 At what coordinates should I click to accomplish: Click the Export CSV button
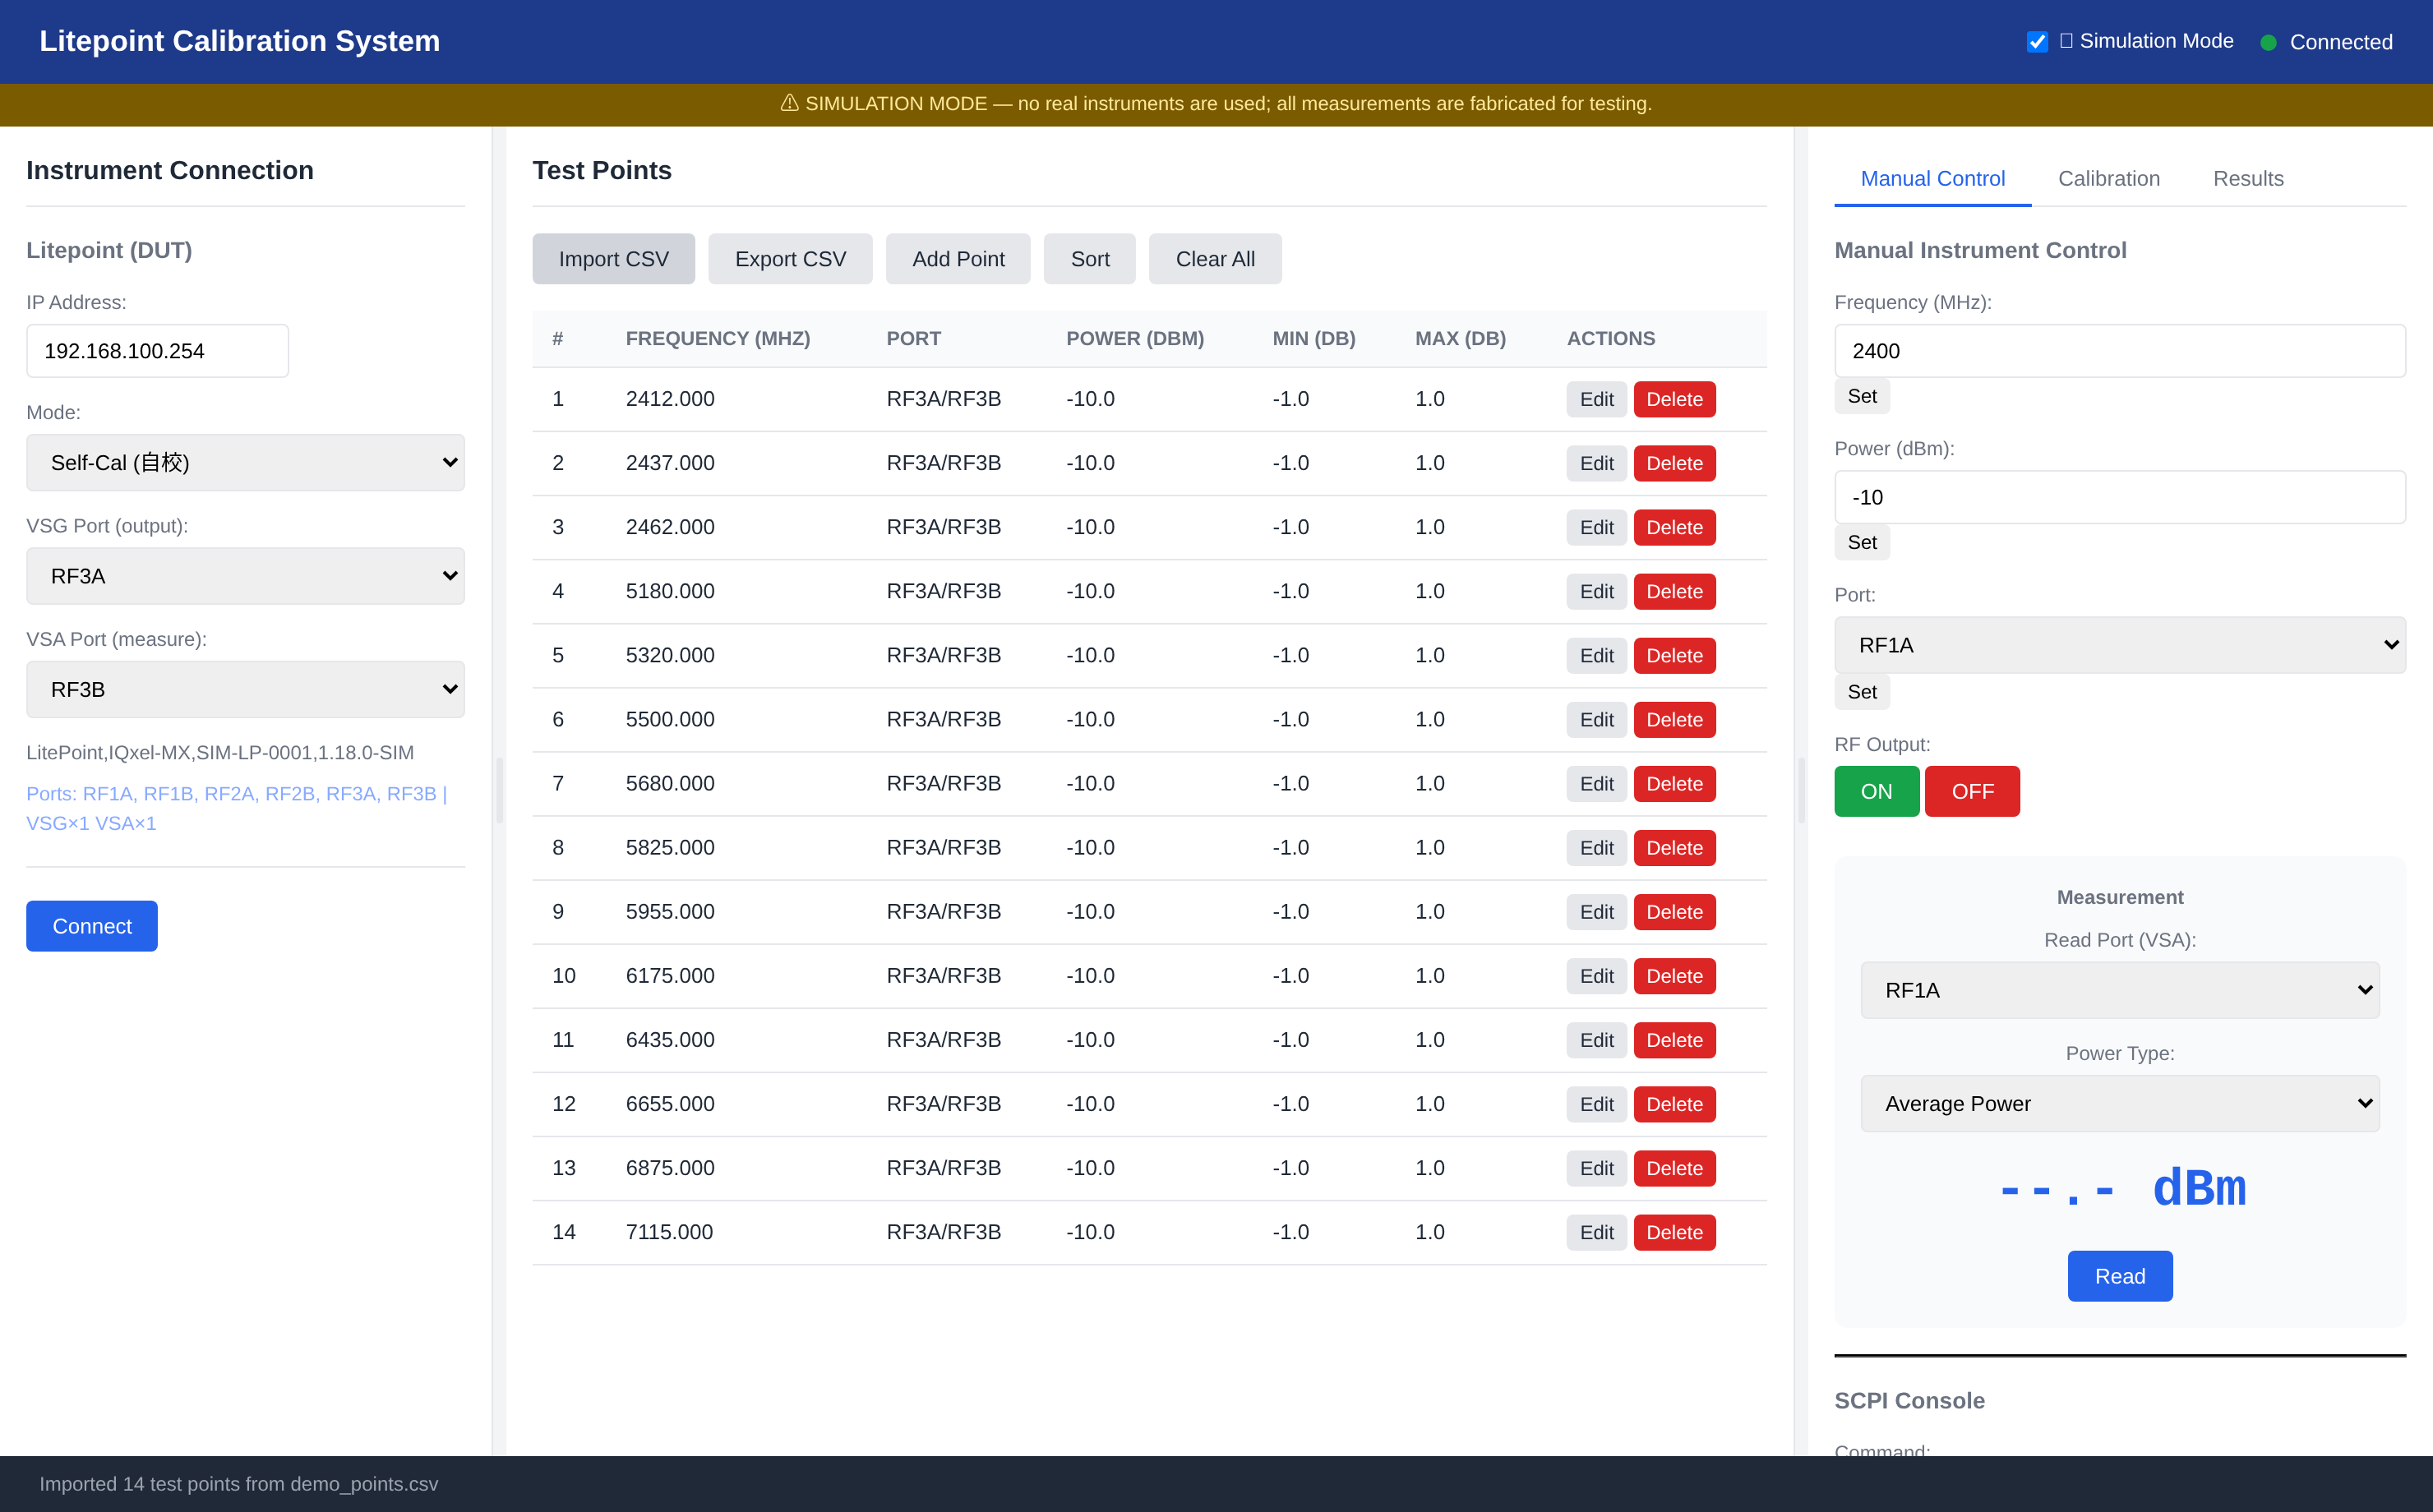tap(790, 259)
